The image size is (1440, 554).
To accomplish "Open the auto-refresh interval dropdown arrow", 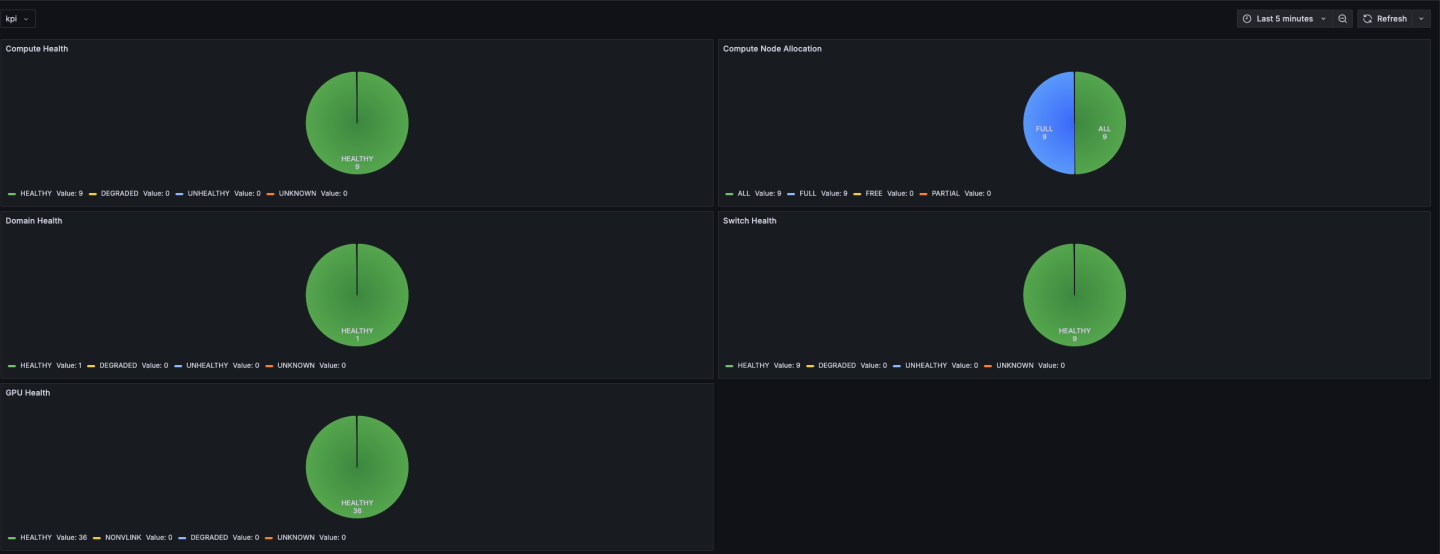I will 1421,19.
